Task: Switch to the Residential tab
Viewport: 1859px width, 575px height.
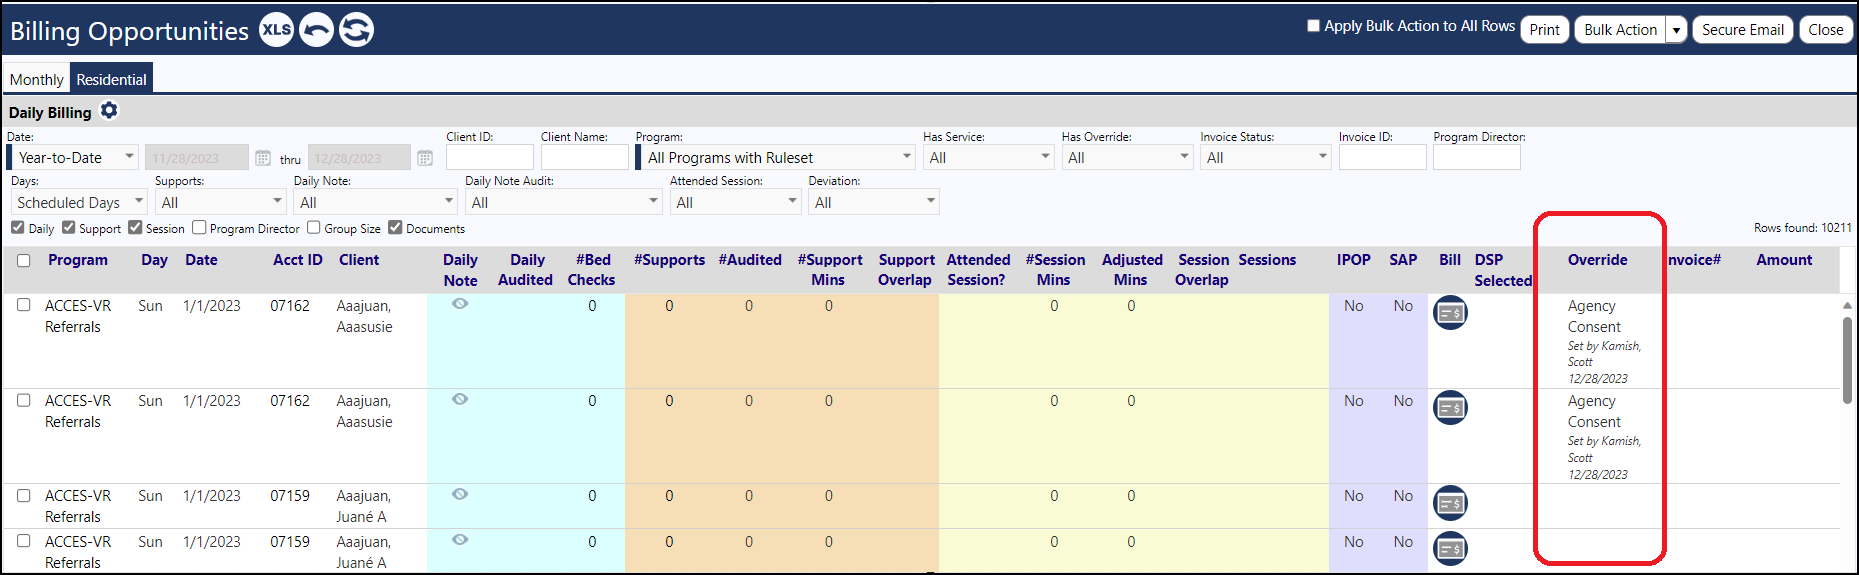Action: pos(111,80)
